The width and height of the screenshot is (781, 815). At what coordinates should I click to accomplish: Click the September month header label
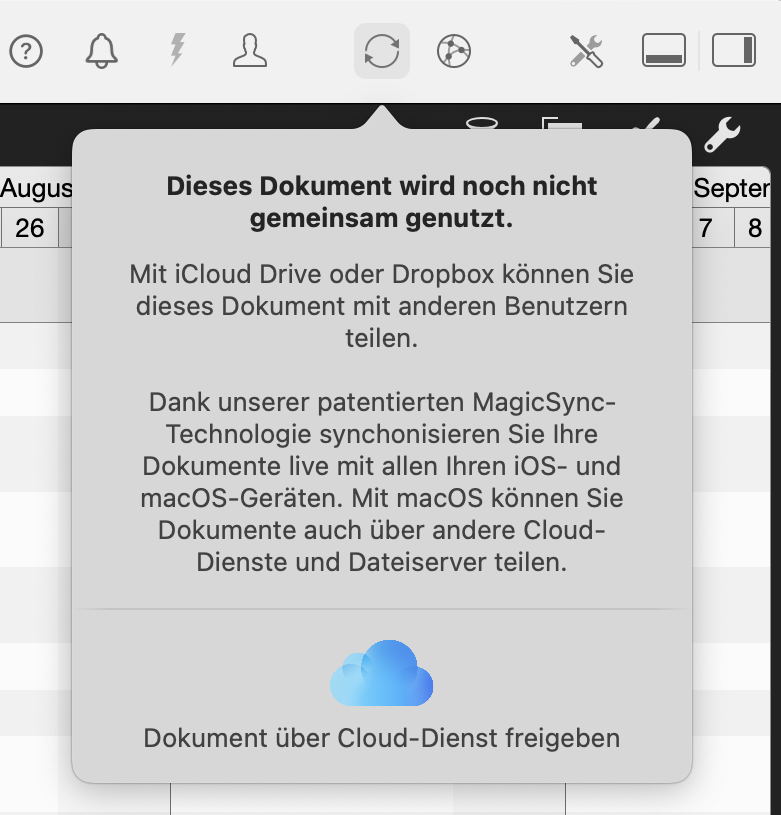tap(732, 188)
